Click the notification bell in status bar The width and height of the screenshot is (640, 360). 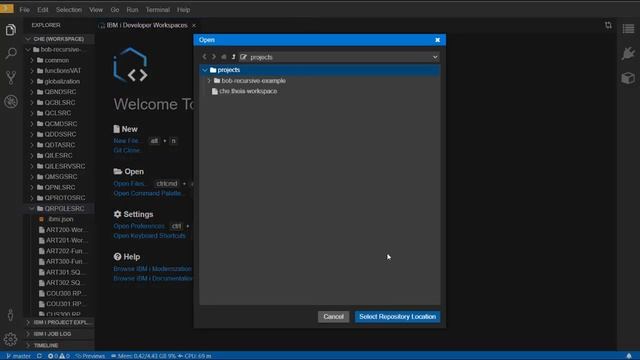(629, 356)
